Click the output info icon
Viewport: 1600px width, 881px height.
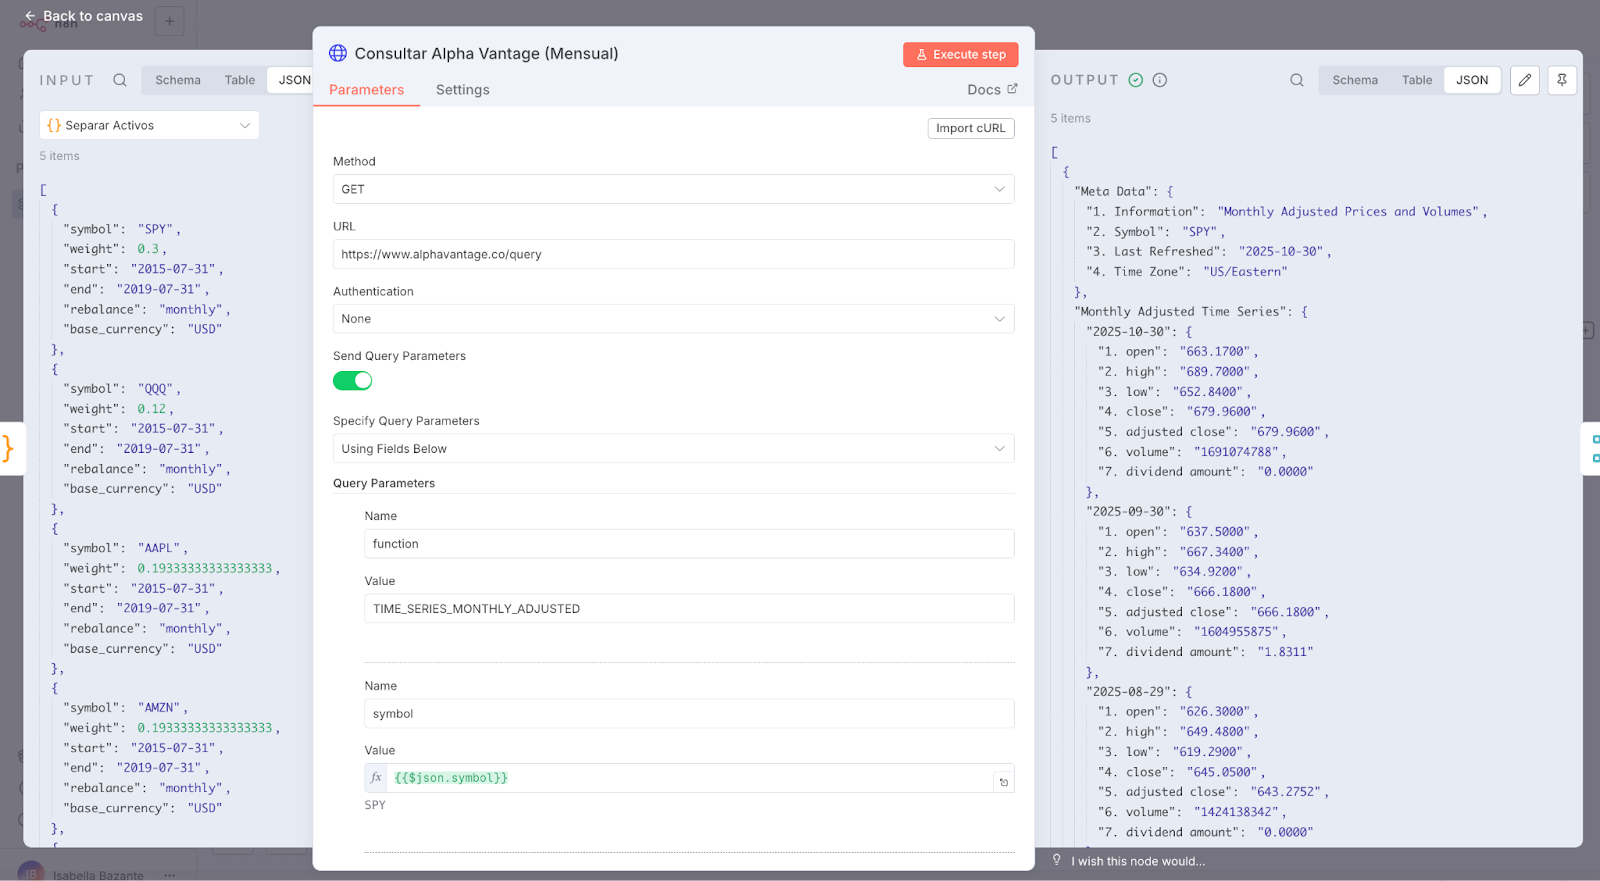tap(1160, 80)
